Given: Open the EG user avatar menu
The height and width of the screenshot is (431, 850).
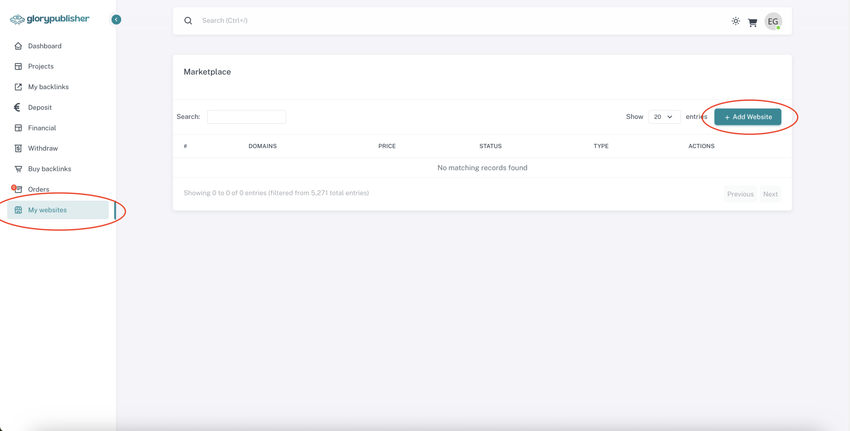Looking at the screenshot, I should tap(773, 21).
